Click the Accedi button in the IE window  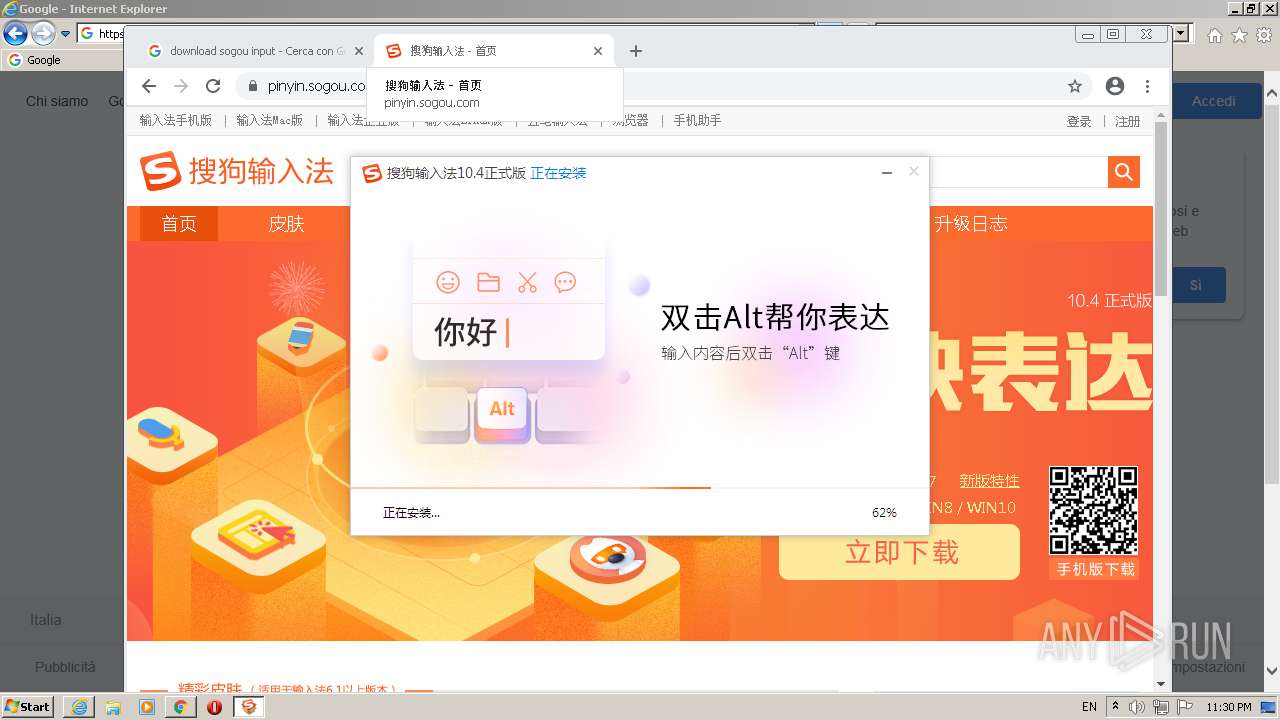1213,101
